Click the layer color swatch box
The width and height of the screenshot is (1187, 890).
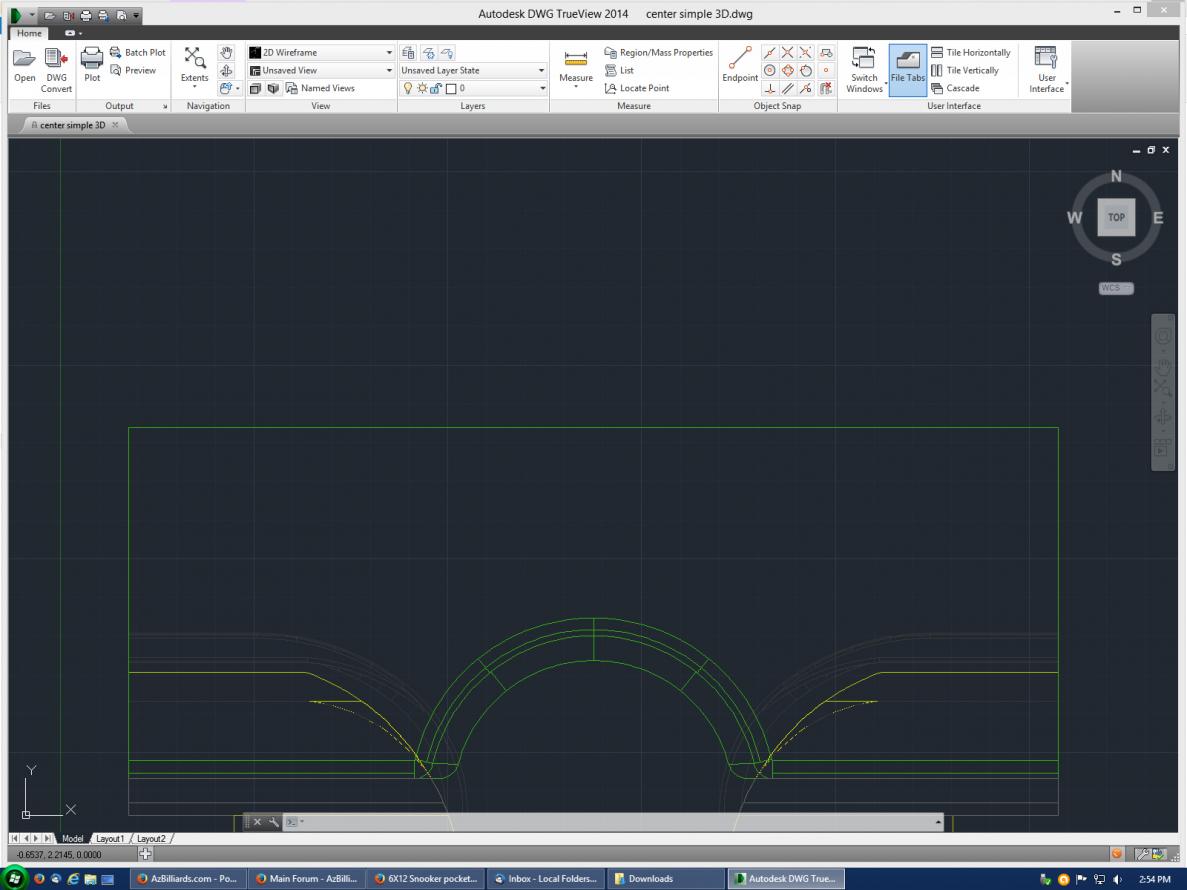pos(452,88)
